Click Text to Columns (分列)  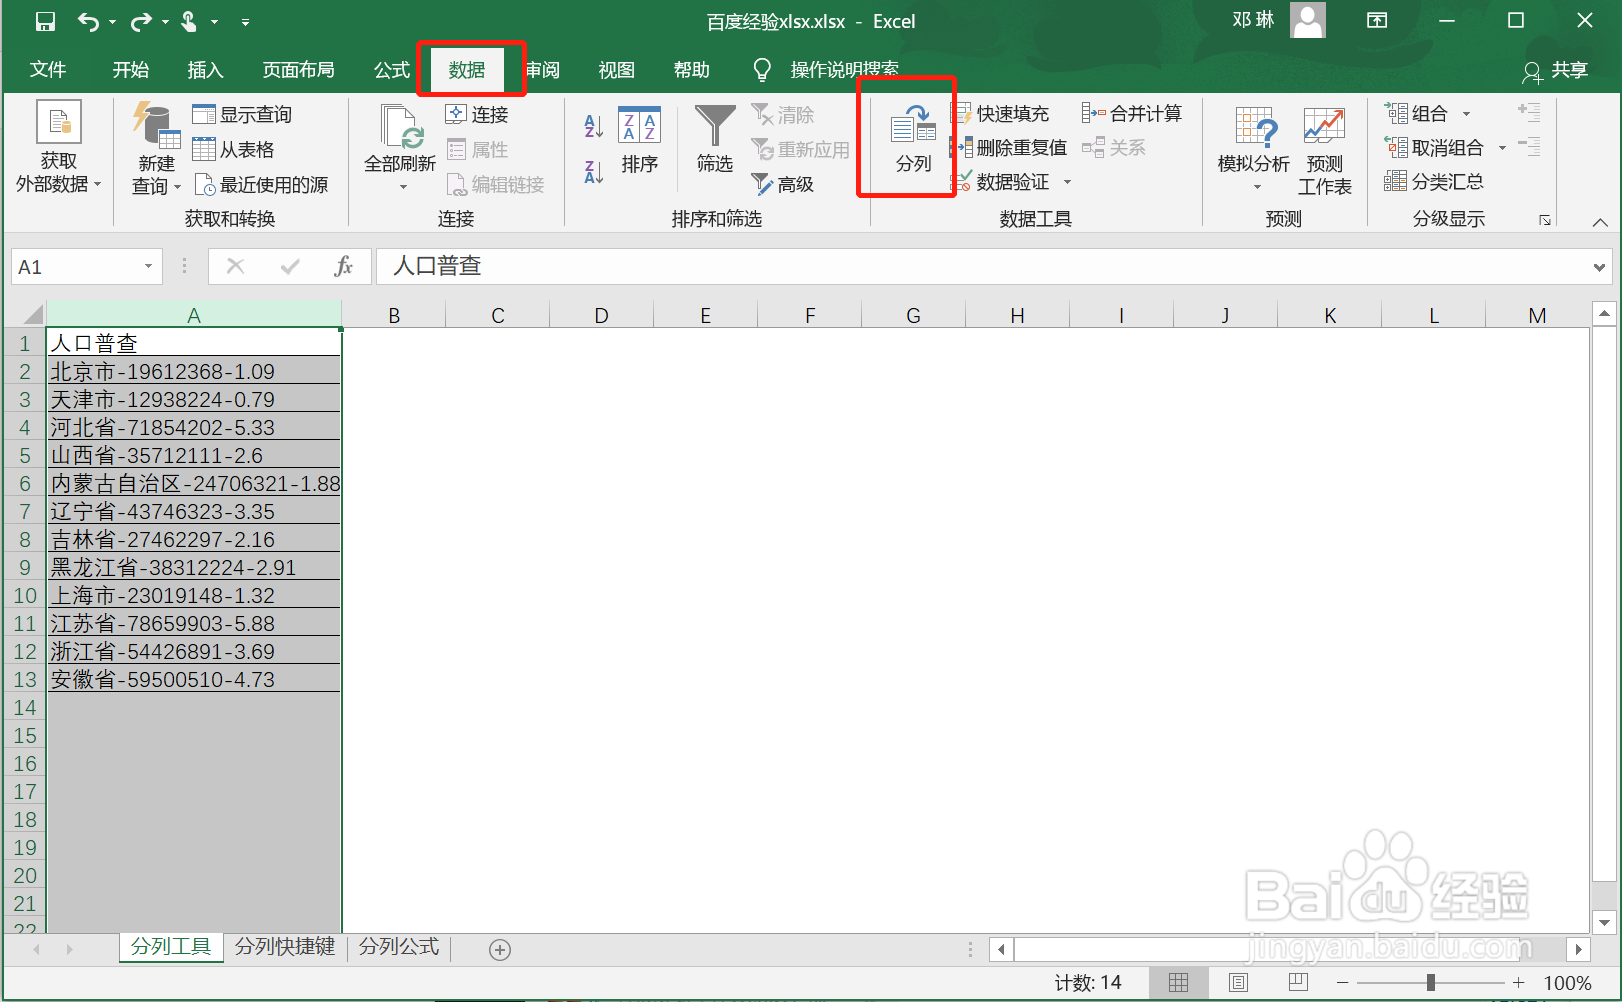913,139
